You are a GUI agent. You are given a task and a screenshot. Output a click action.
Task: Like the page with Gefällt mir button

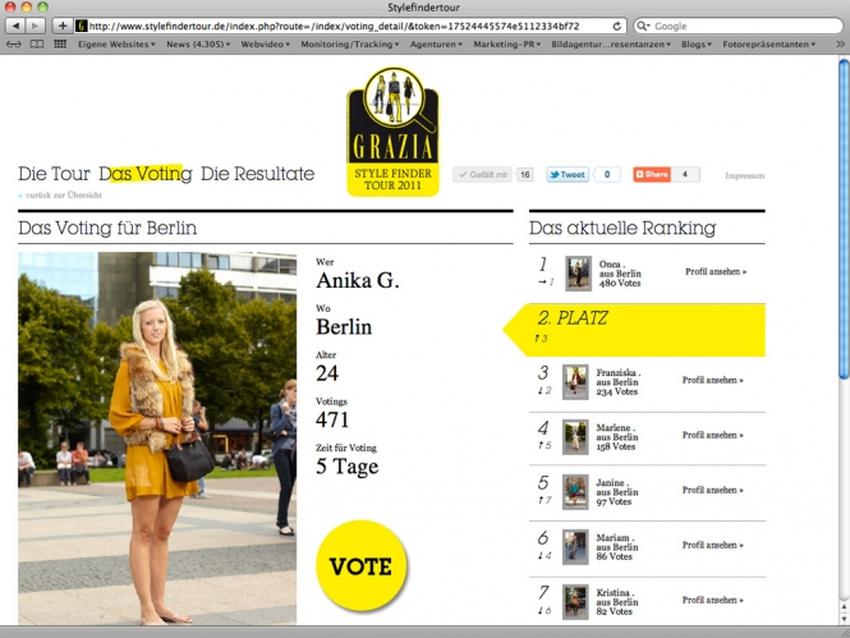[482, 175]
